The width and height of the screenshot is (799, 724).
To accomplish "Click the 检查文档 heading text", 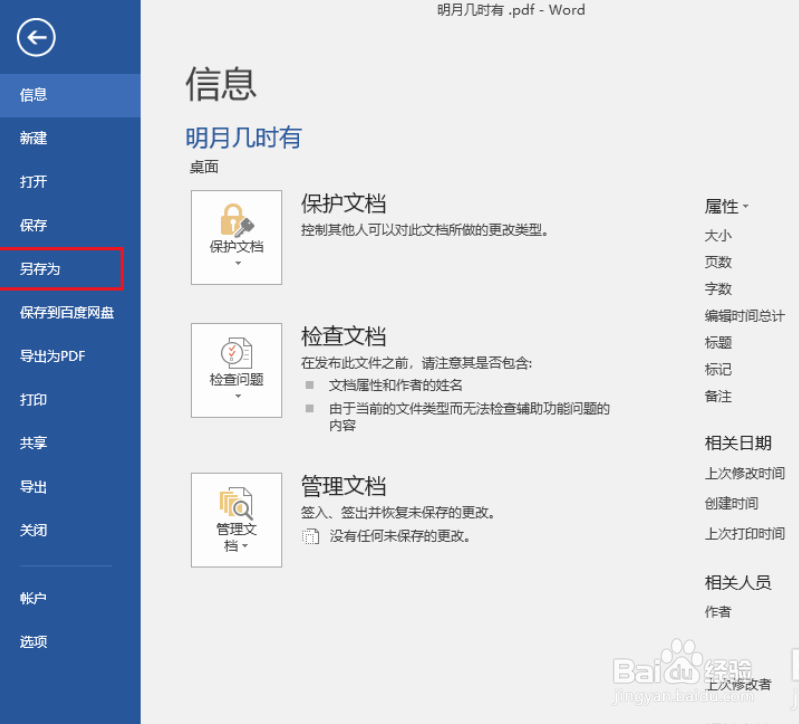I will click(x=343, y=336).
